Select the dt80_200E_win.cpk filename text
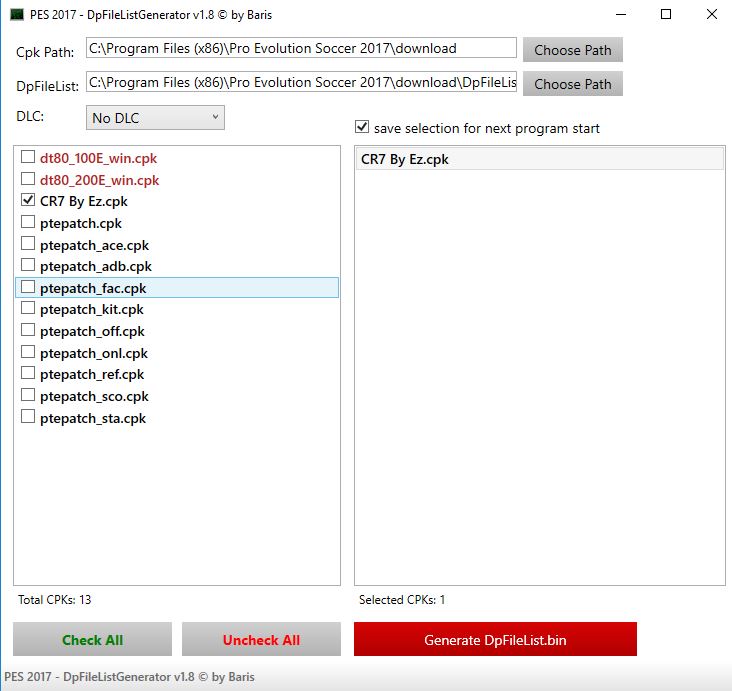The height and width of the screenshot is (691, 732). point(99,180)
